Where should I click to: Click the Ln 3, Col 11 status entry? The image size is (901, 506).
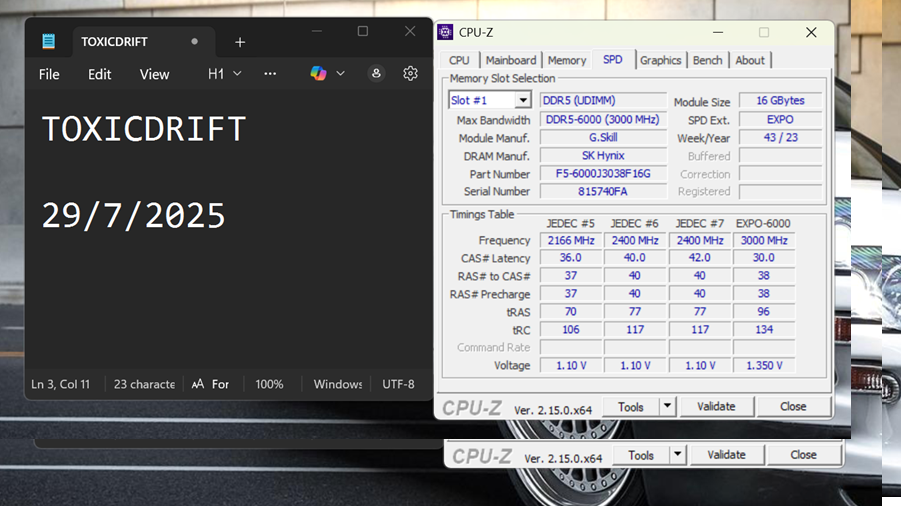60,384
